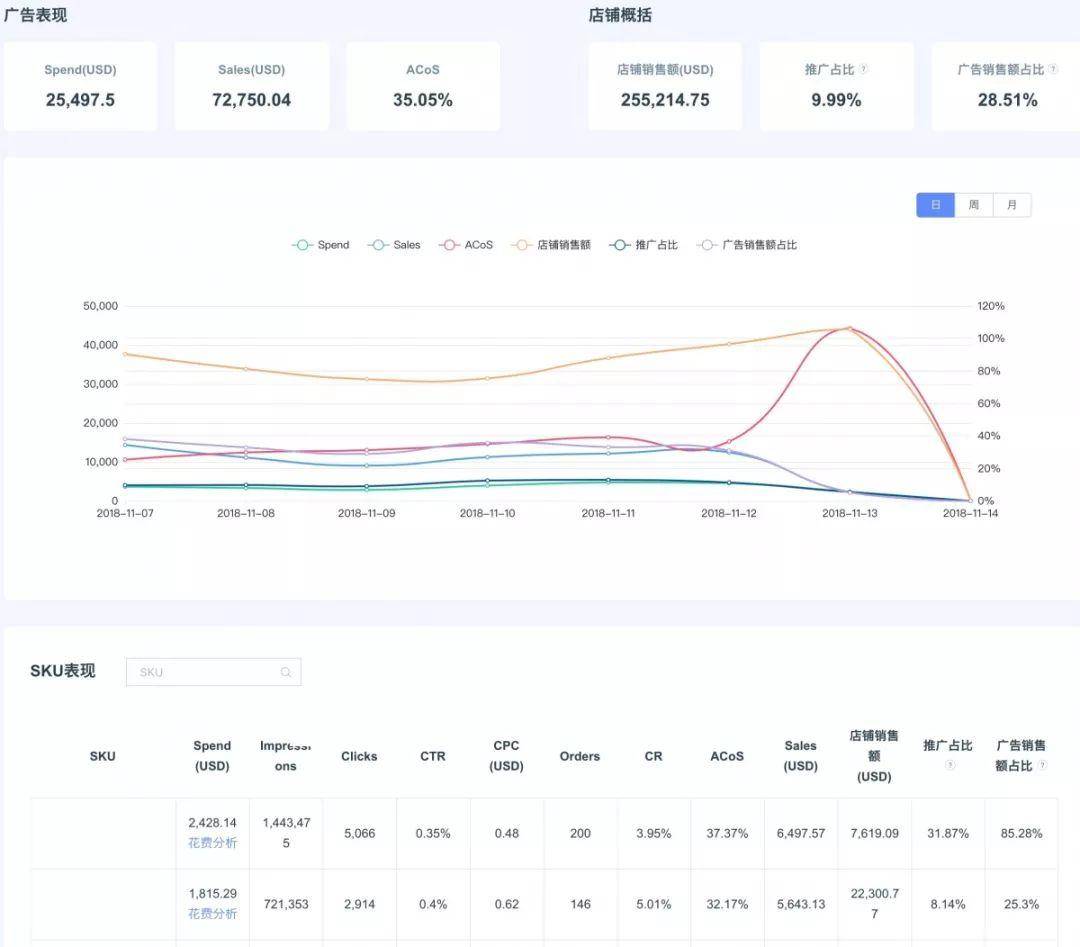The height and width of the screenshot is (947, 1080).
Task: Click the search magnifier icon in SKU box
Action: pyautogui.click(x=286, y=672)
